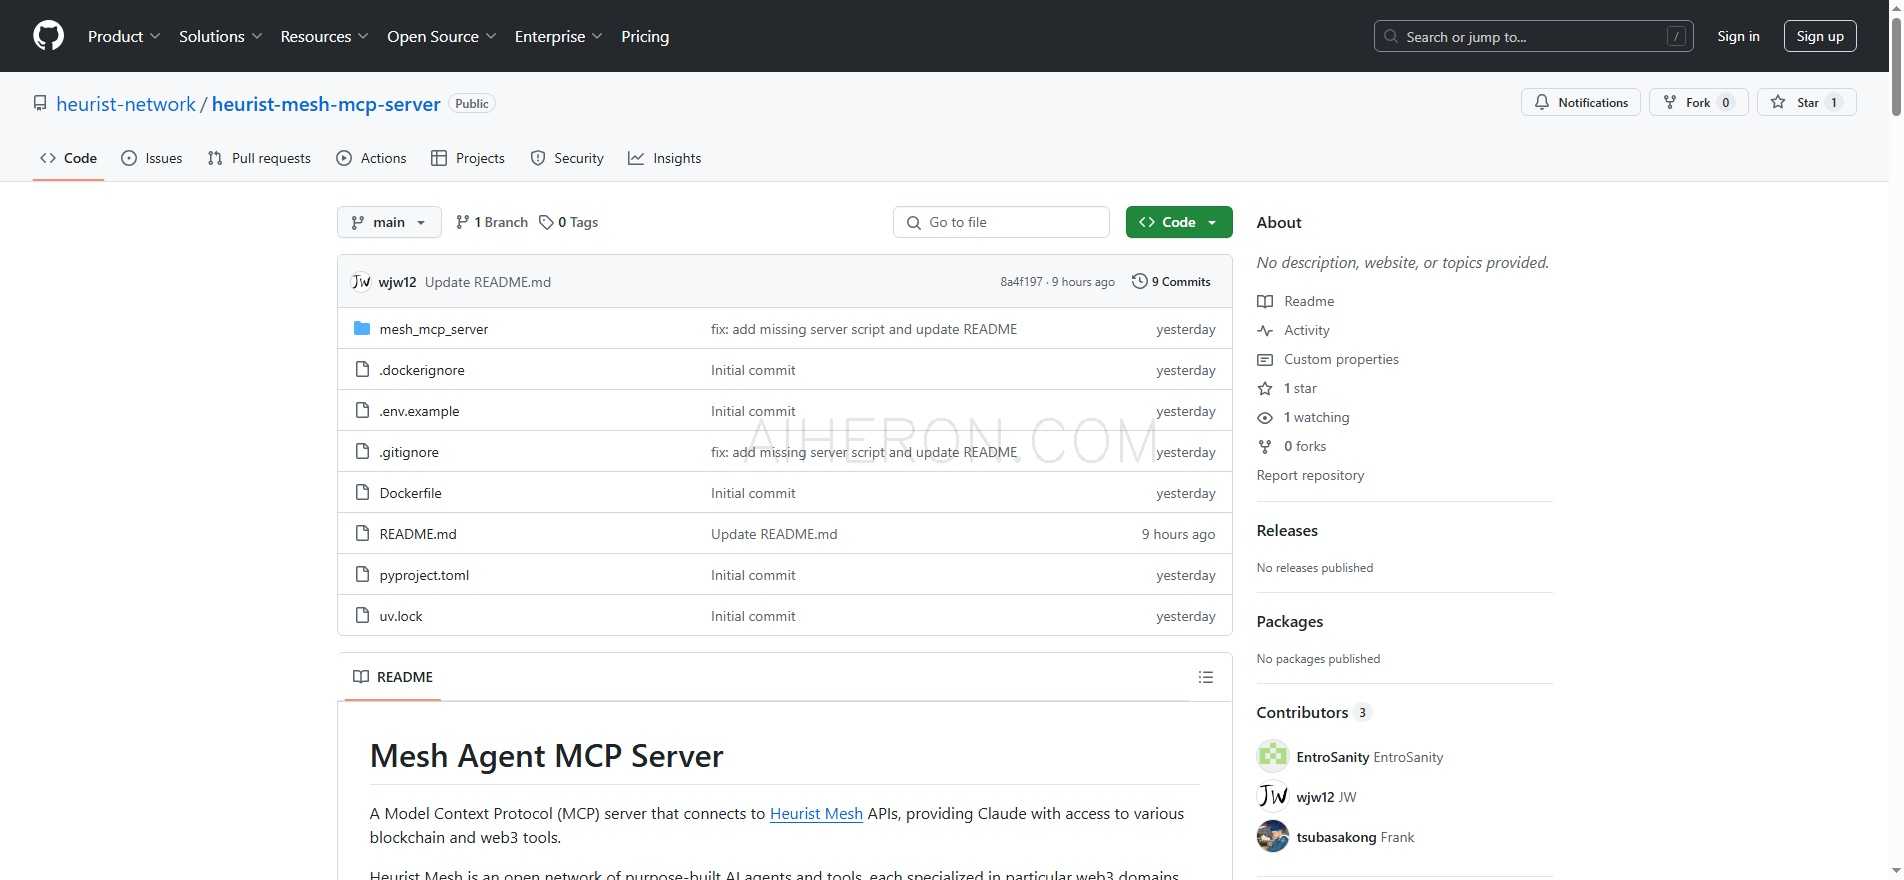
Task: Open the main branch dropdown
Action: click(x=389, y=222)
